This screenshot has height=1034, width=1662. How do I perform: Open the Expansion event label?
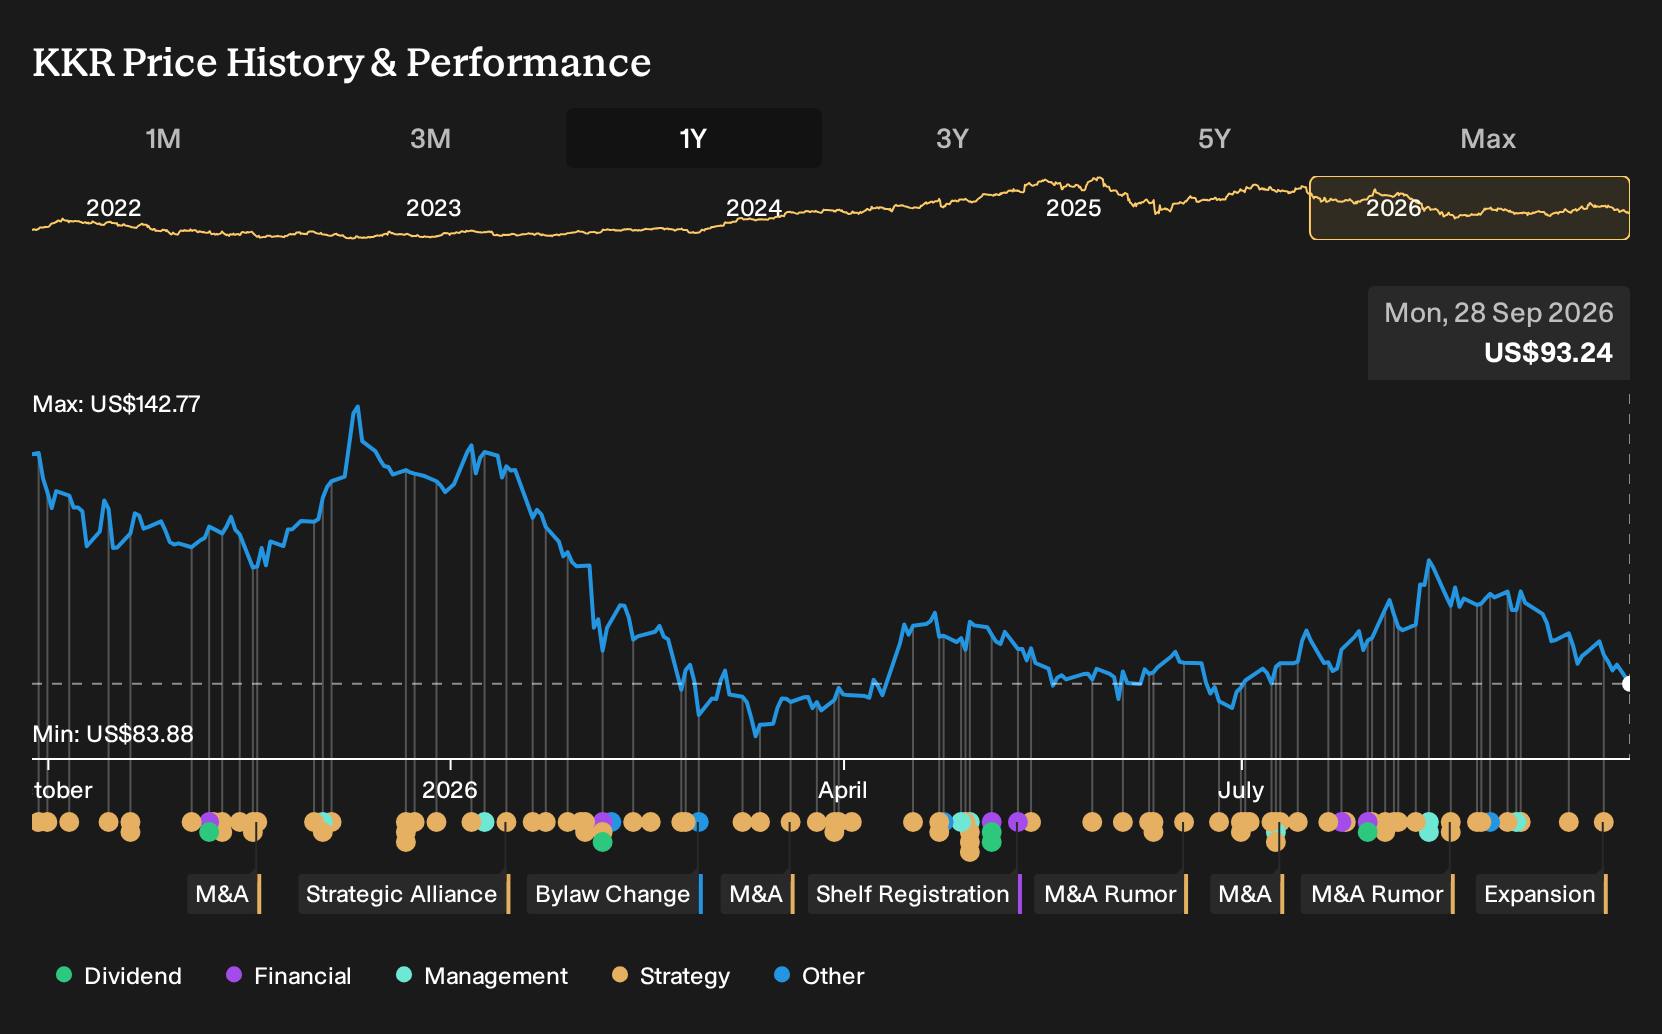[x=1542, y=894]
